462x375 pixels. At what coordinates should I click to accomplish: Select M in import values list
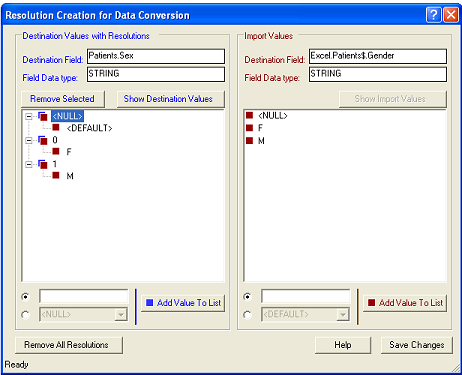pyautogui.click(x=261, y=141)
